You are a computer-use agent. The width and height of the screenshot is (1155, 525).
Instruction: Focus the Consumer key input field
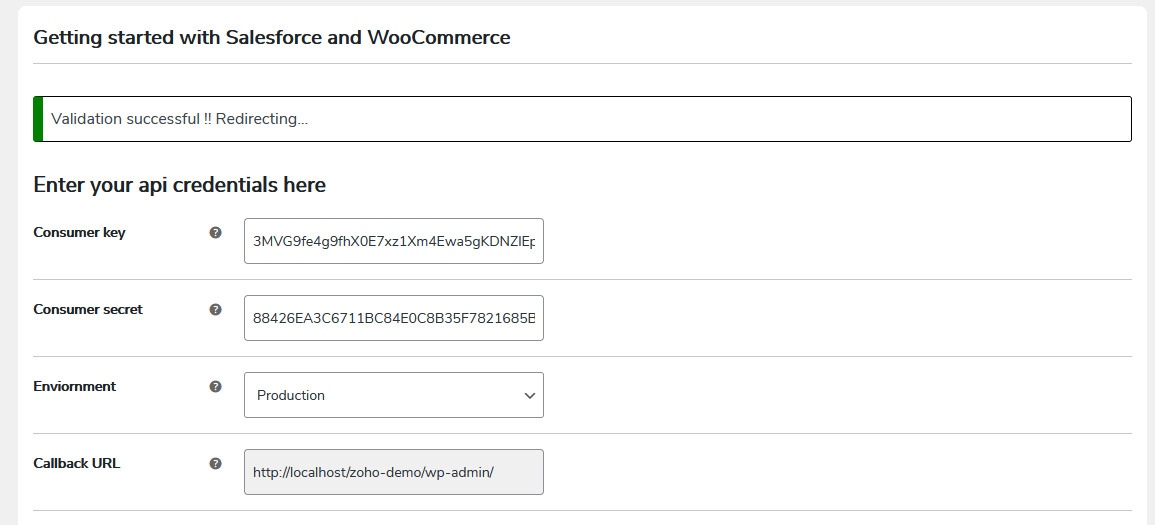394,241
